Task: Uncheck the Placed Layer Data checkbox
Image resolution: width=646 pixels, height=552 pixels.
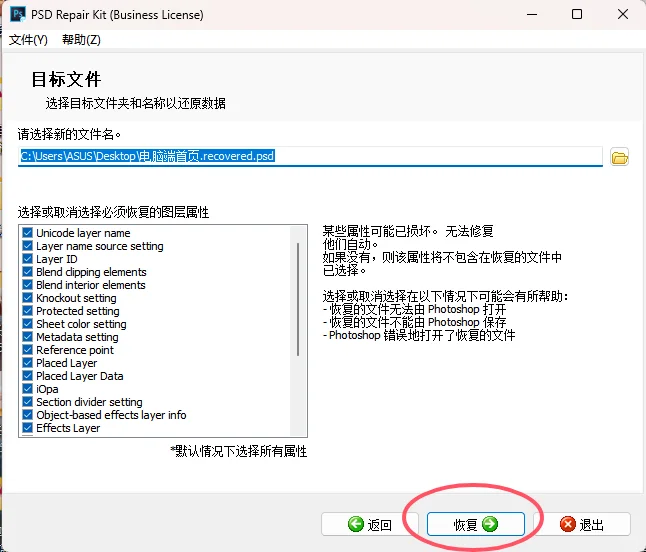Action: coord(28,376)
